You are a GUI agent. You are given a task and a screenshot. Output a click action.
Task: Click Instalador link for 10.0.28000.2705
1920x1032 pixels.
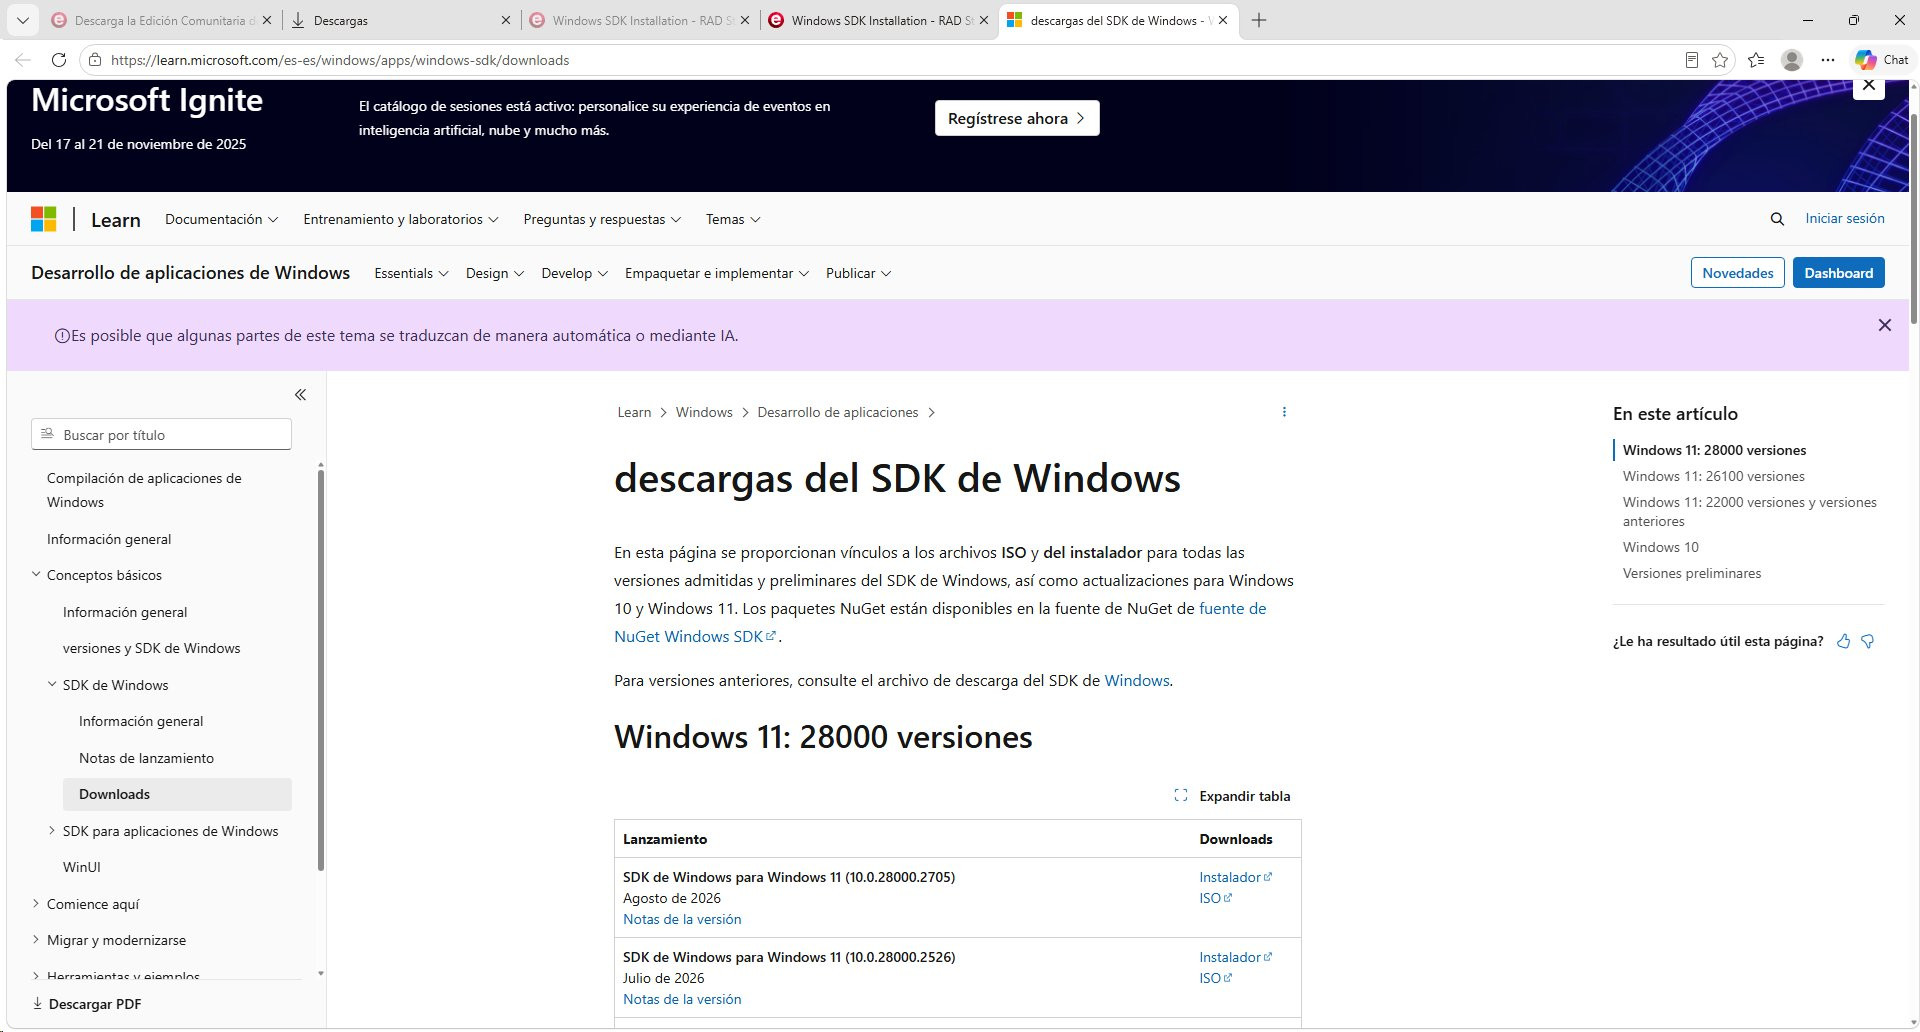coord(1235,877)
